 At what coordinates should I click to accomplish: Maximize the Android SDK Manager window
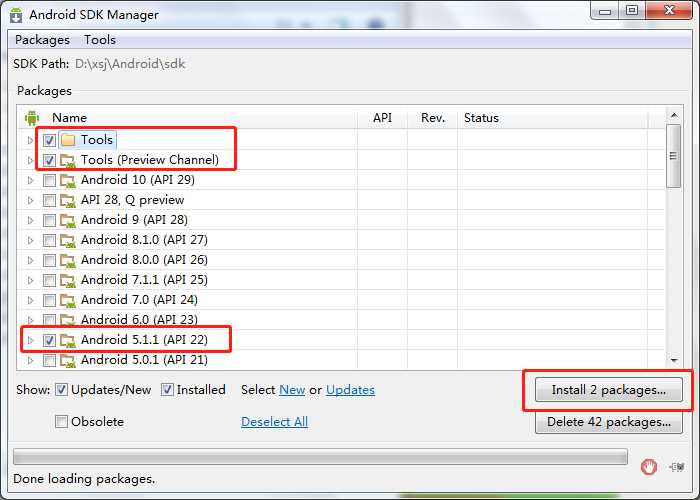632,11
